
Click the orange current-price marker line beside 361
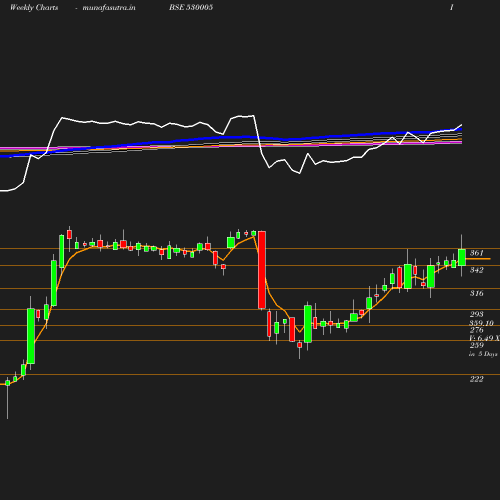pos(478,259)
